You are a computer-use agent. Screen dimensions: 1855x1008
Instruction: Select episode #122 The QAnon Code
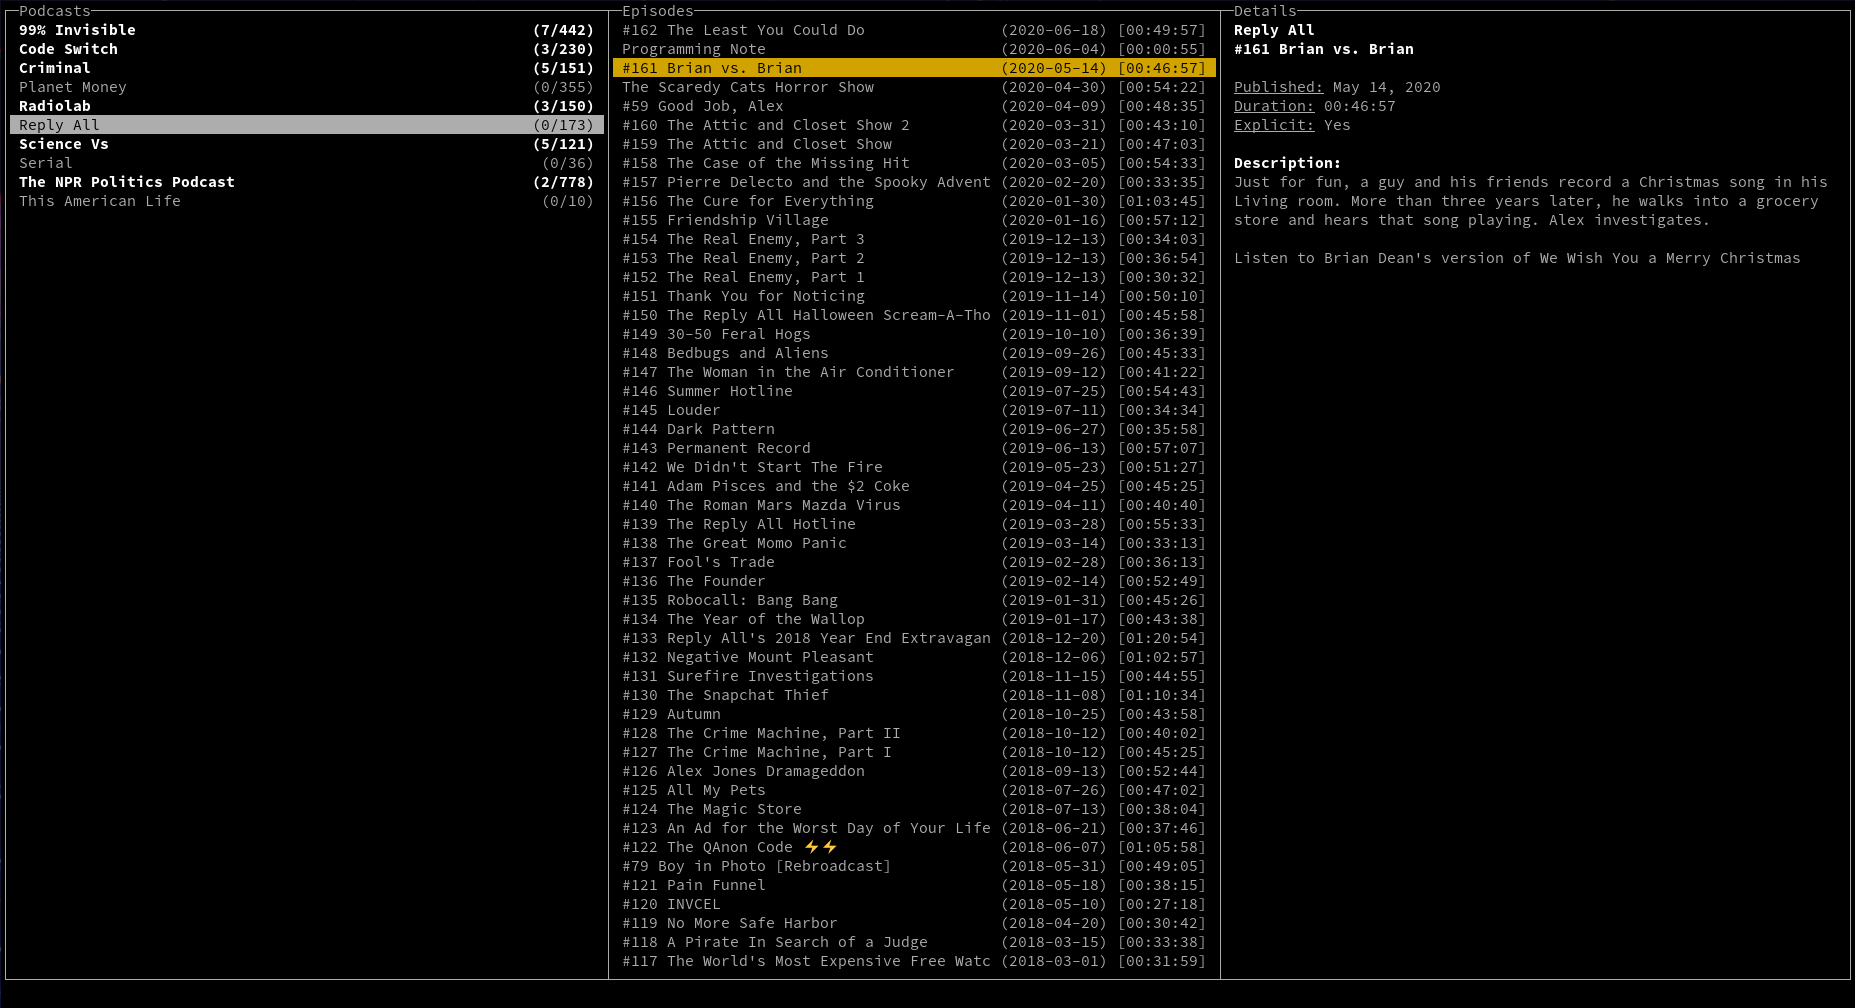pos(914,847)
